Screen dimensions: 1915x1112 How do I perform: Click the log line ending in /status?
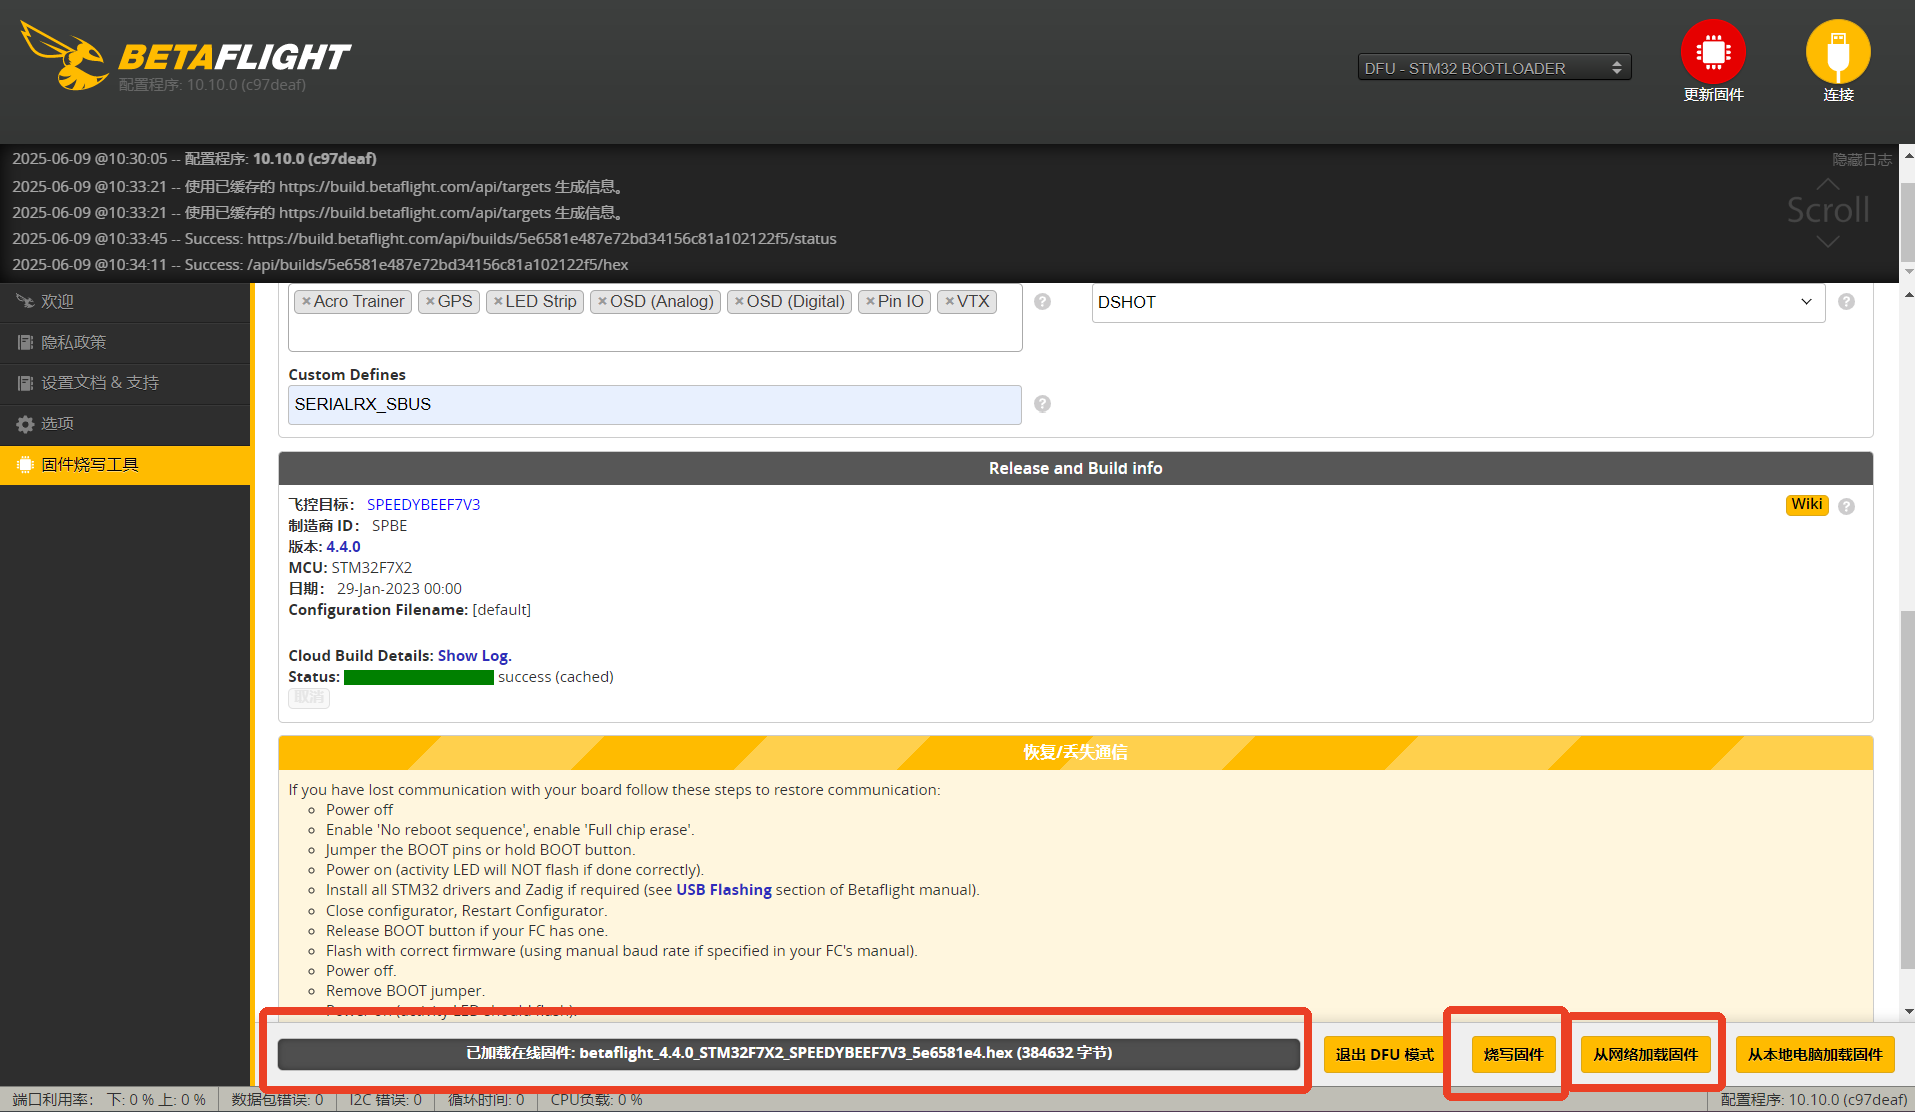(424, 239)
